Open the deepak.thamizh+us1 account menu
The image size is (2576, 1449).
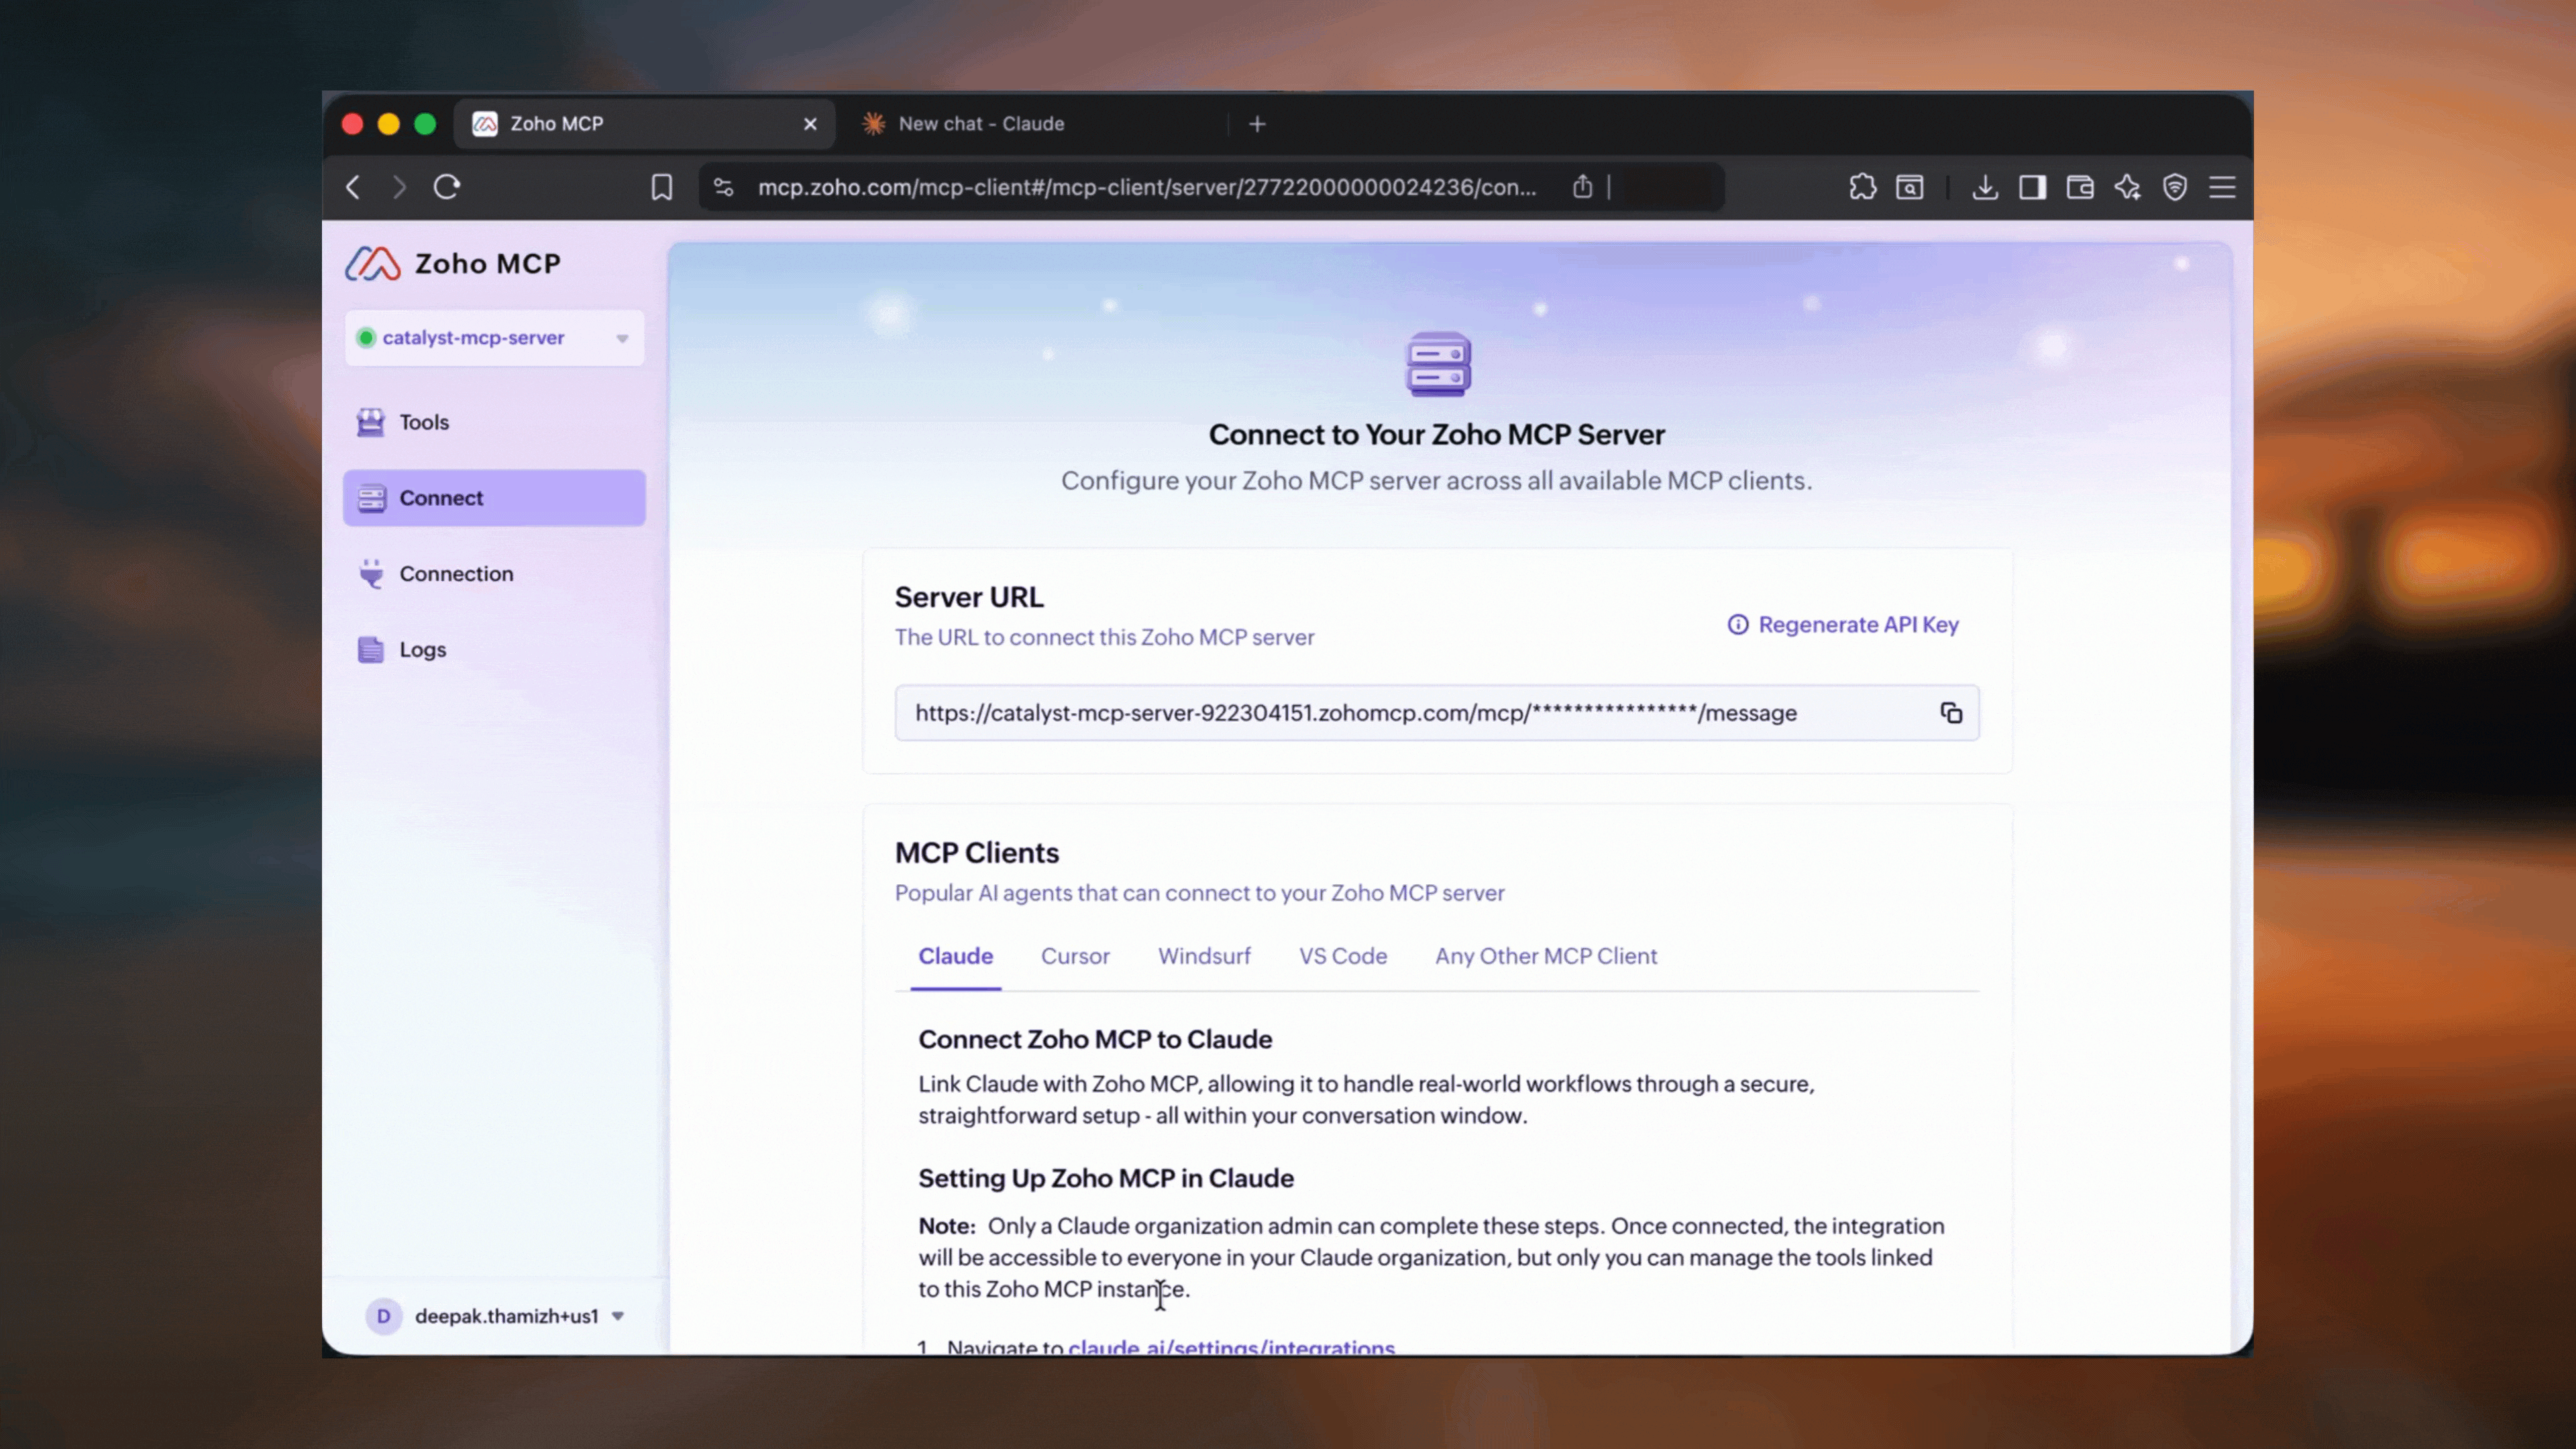(496, 1316)
